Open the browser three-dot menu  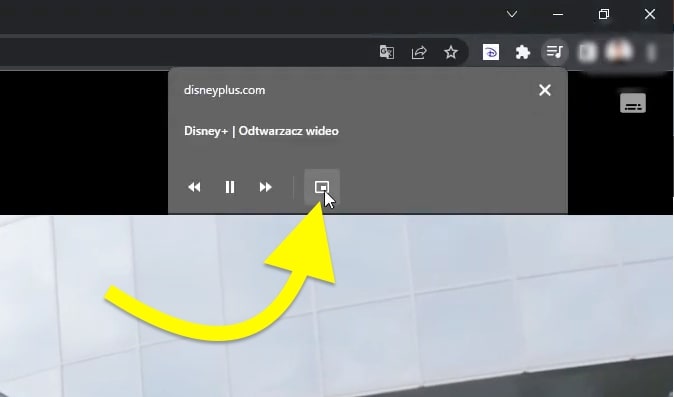click(652, 52)
